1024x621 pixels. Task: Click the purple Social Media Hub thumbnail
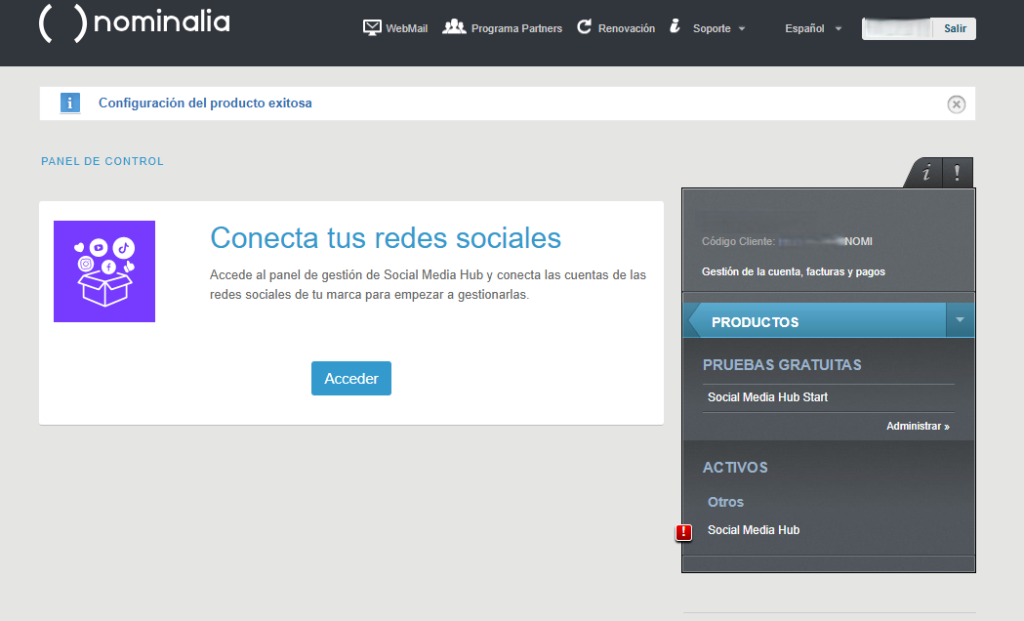pyautogui.click(x=104, y=271)
